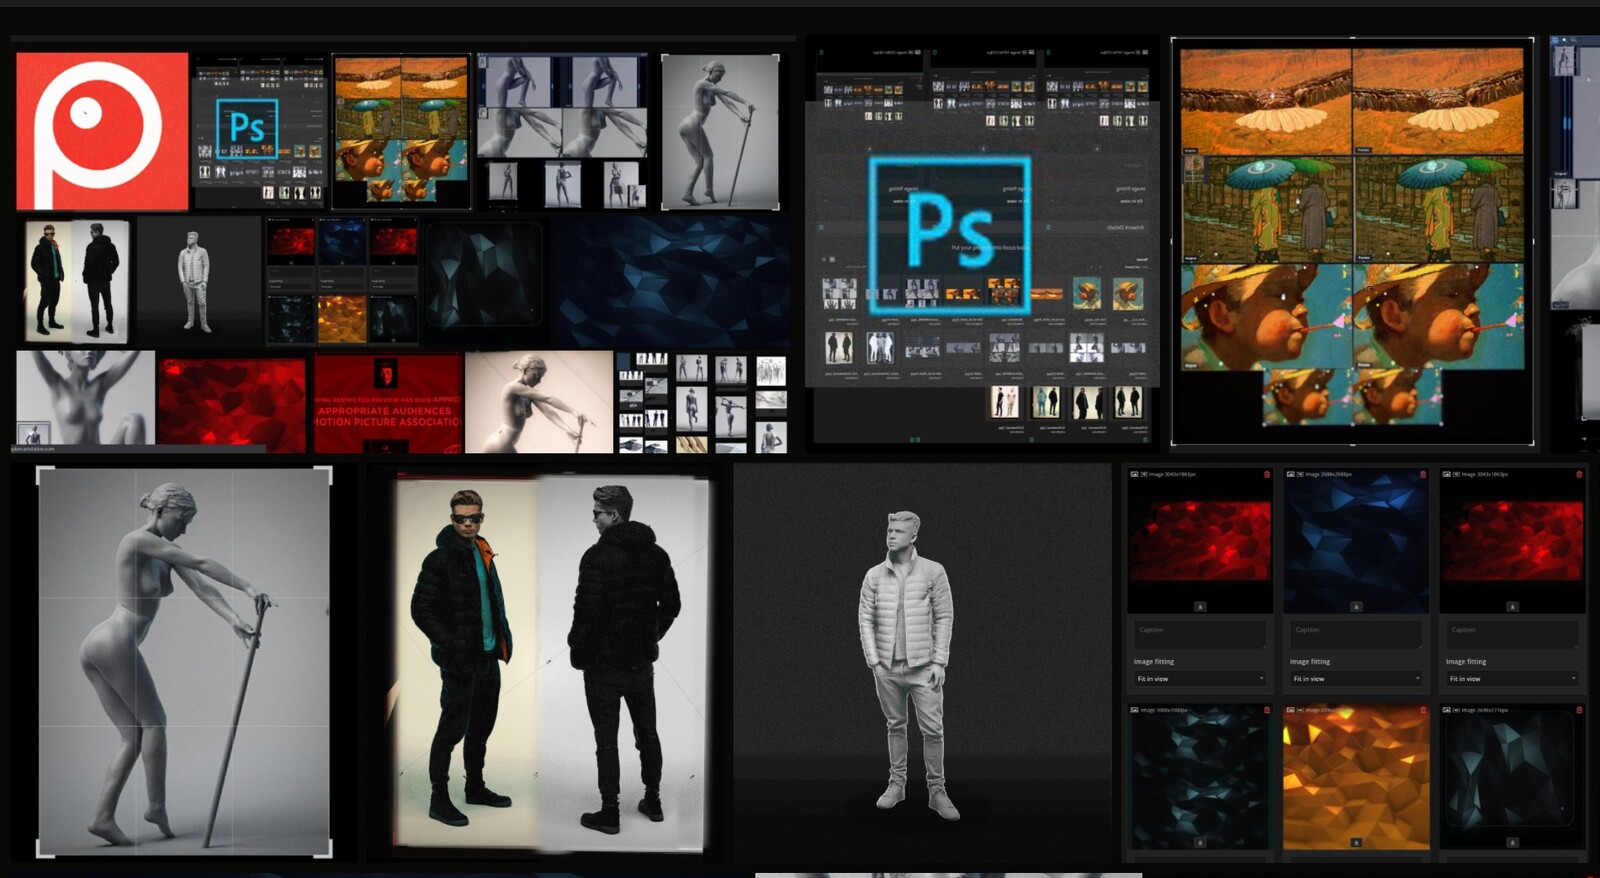
Task: Download the rightmost red polygon image
Action: tap(1512, 606)
